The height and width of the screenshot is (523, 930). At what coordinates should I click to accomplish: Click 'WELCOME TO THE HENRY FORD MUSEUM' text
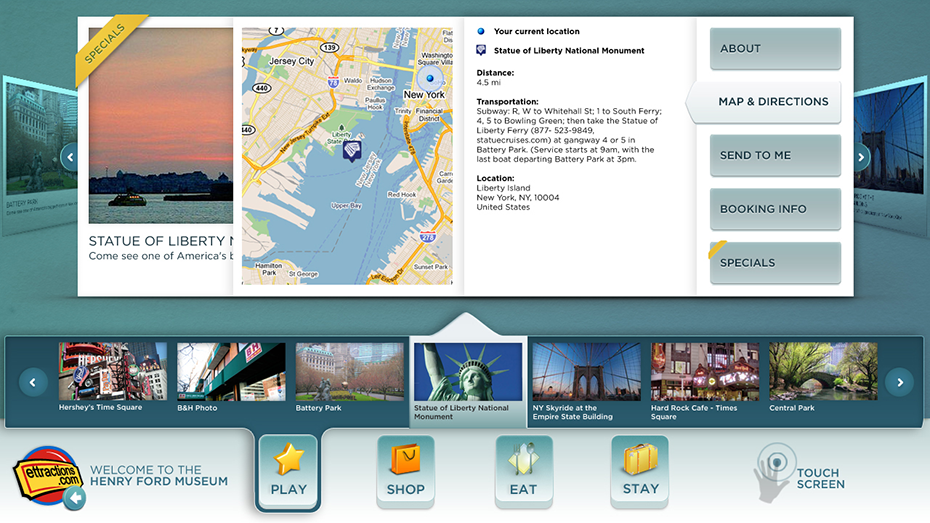coord(159,476)
